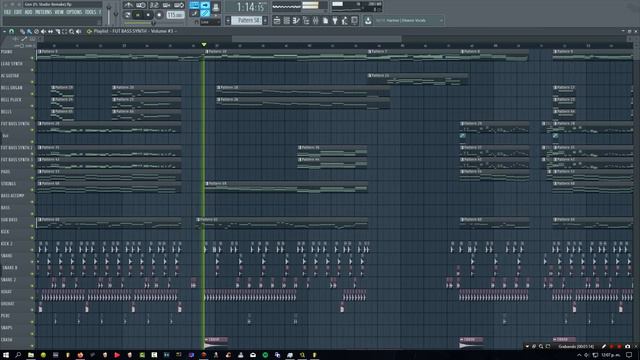Select next pattern with plus button

tap(265, 20)
